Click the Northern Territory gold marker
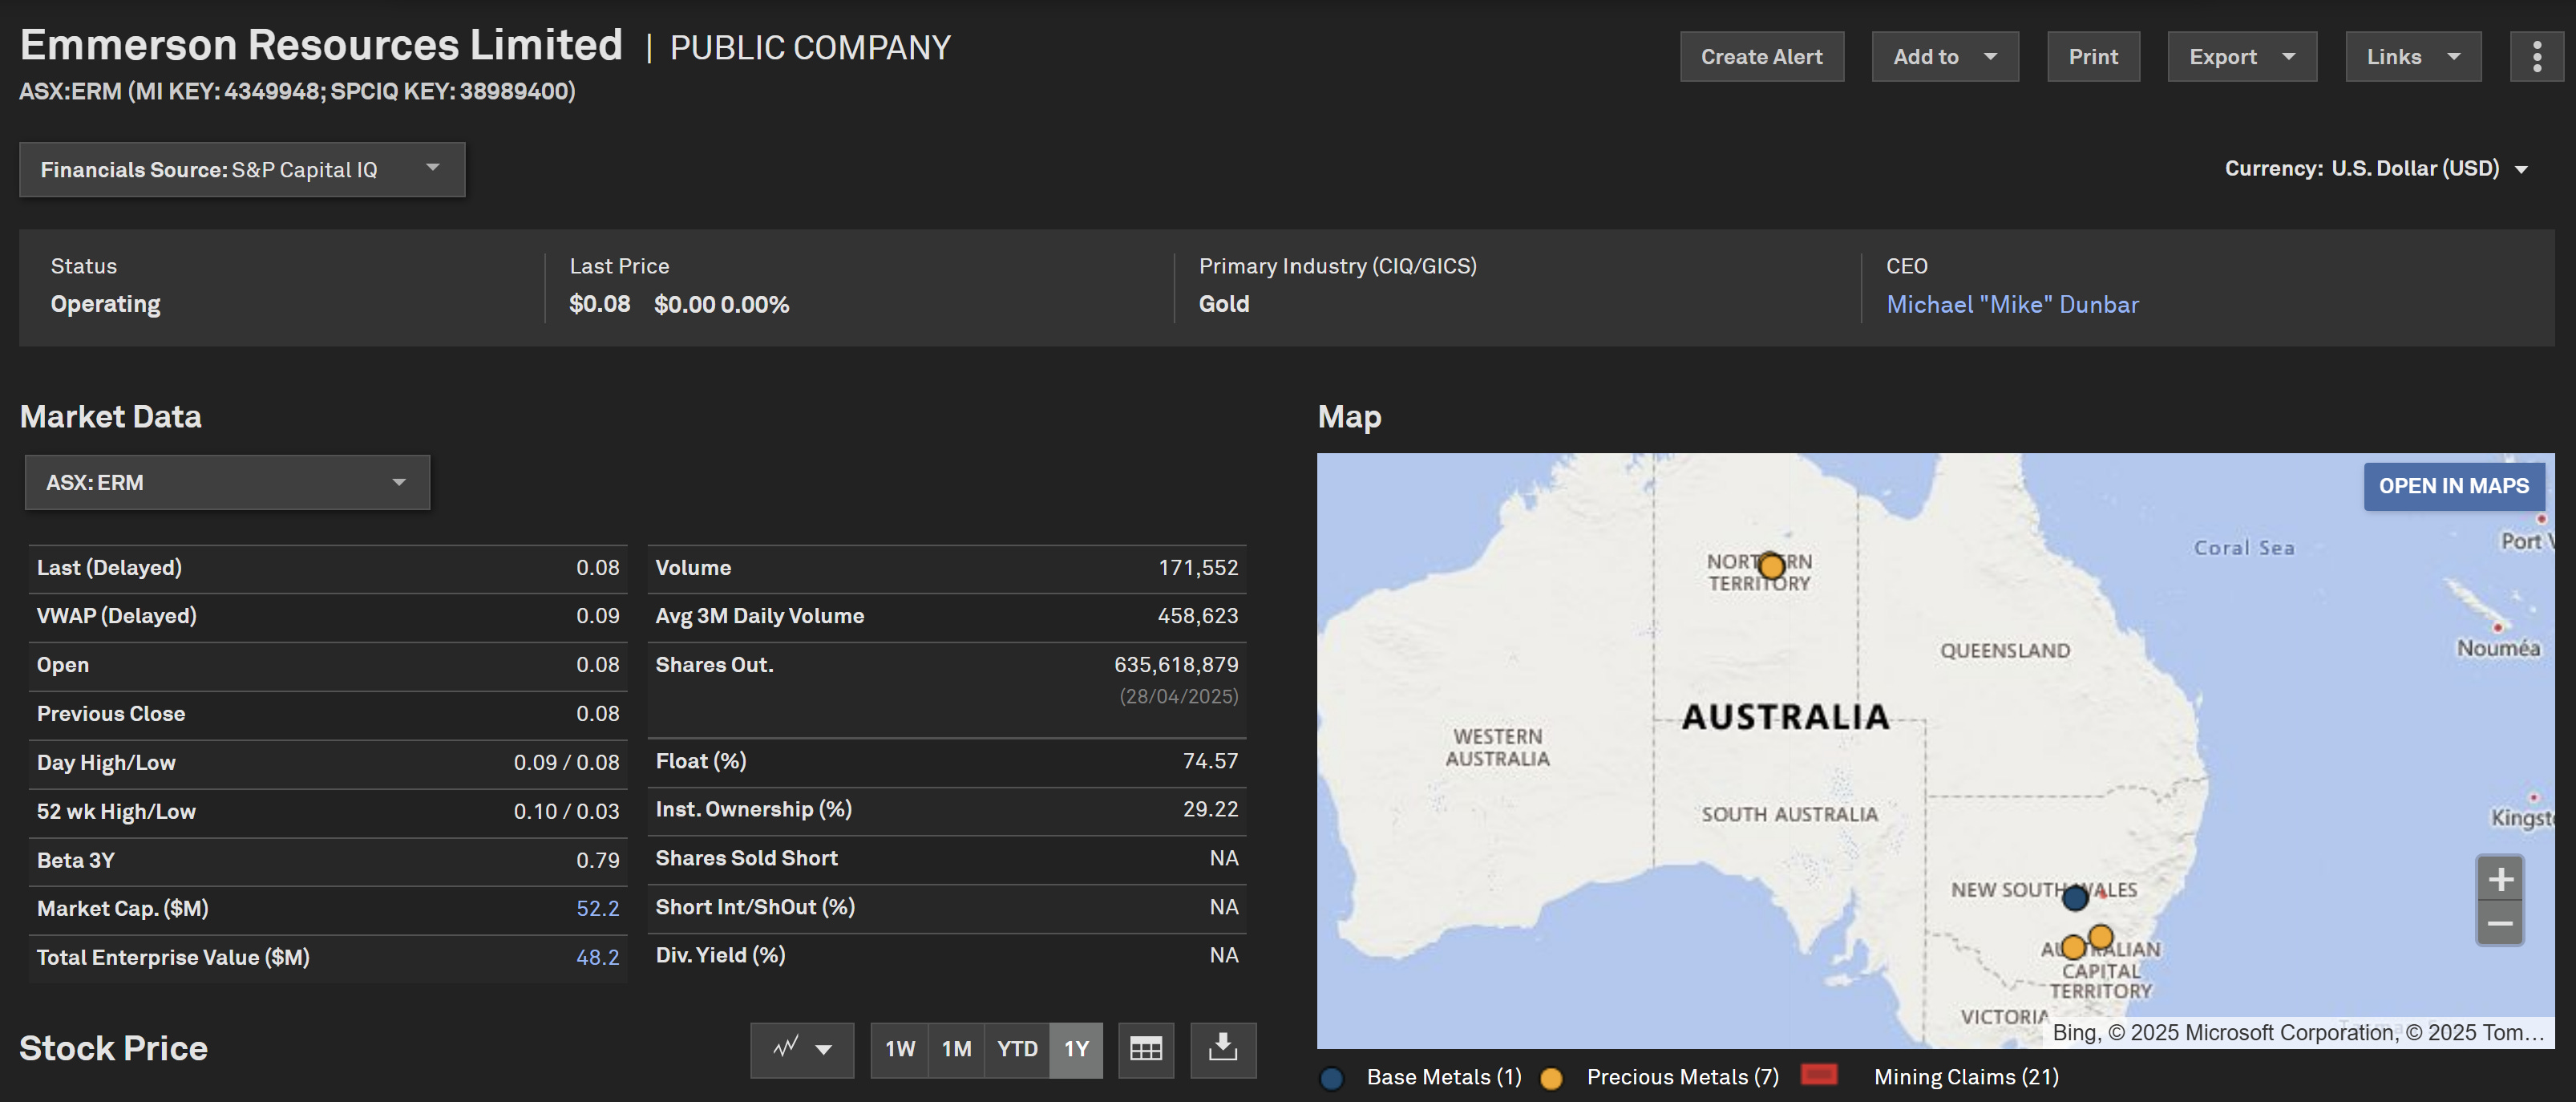Image resolution: width=2576 pixels, height=1102 pixels. pyautogui.click(x=1771, y=566)
